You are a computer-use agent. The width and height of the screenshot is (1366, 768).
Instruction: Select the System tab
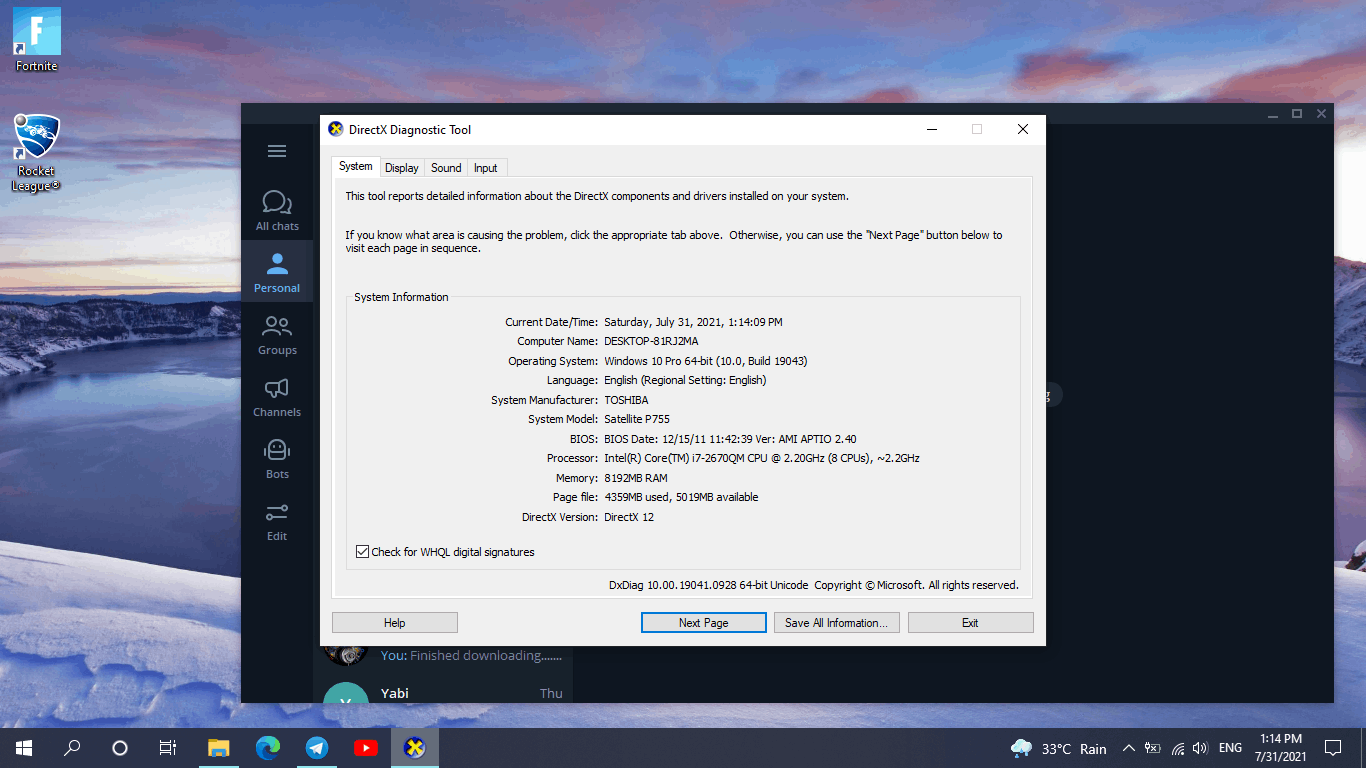[355, 167]
